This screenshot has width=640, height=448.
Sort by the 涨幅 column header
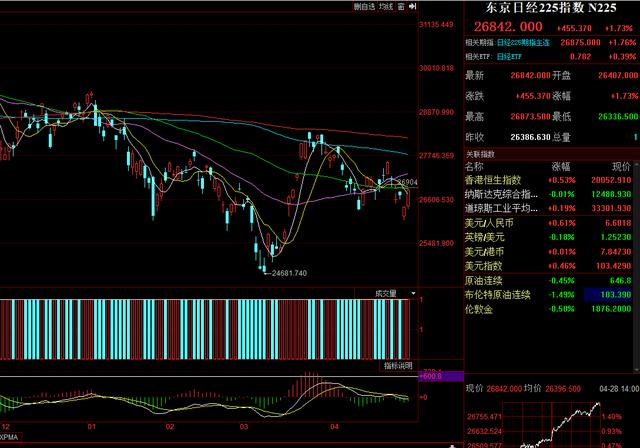561,166
